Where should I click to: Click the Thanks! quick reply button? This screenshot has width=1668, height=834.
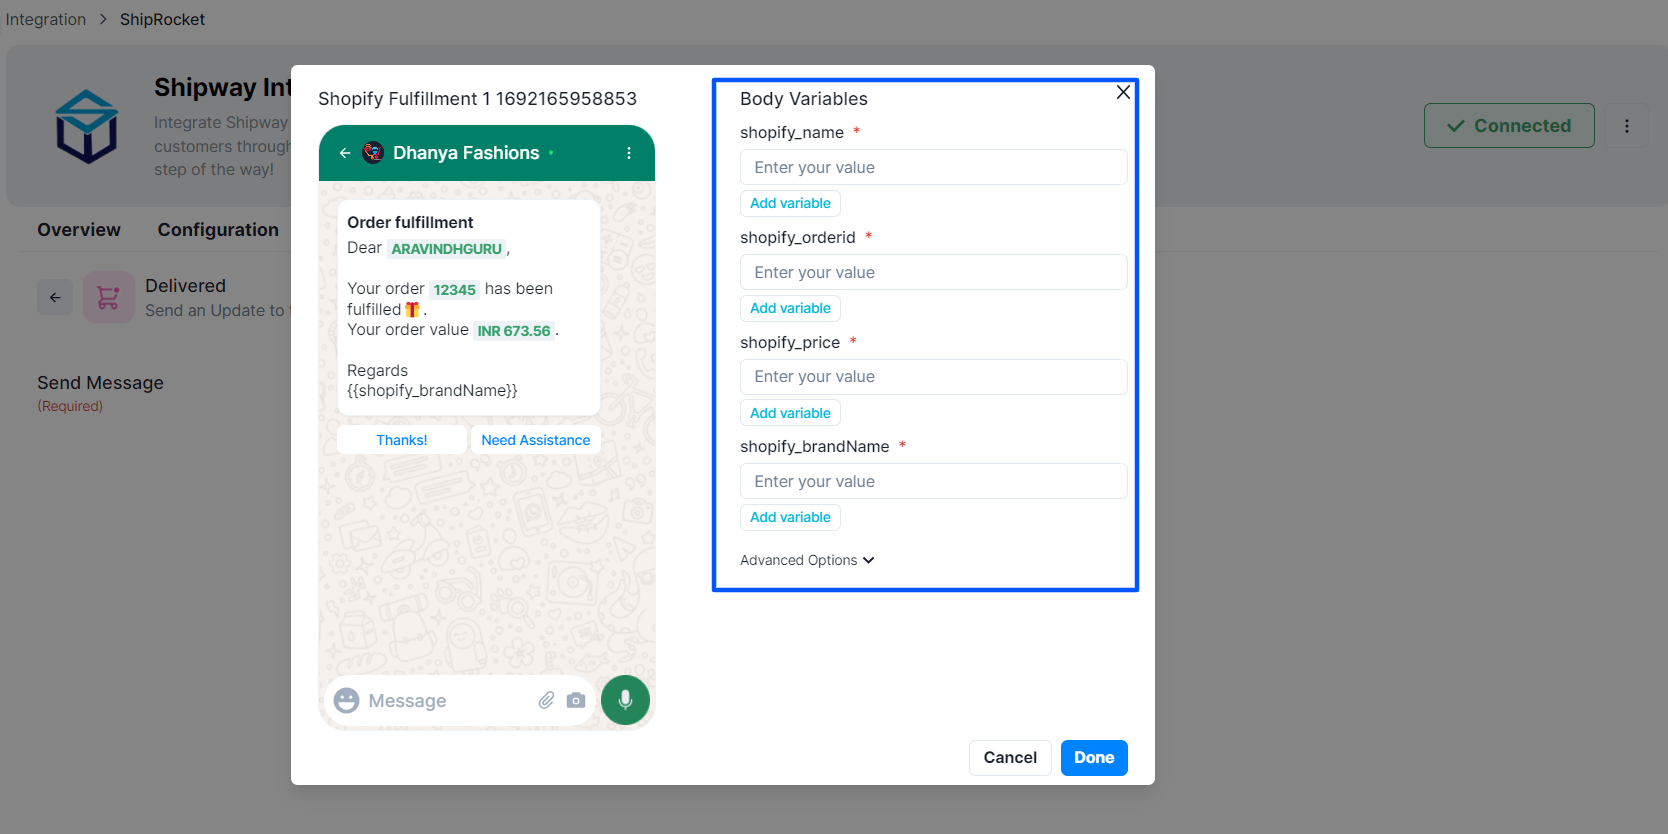click(x=402, y=440)
